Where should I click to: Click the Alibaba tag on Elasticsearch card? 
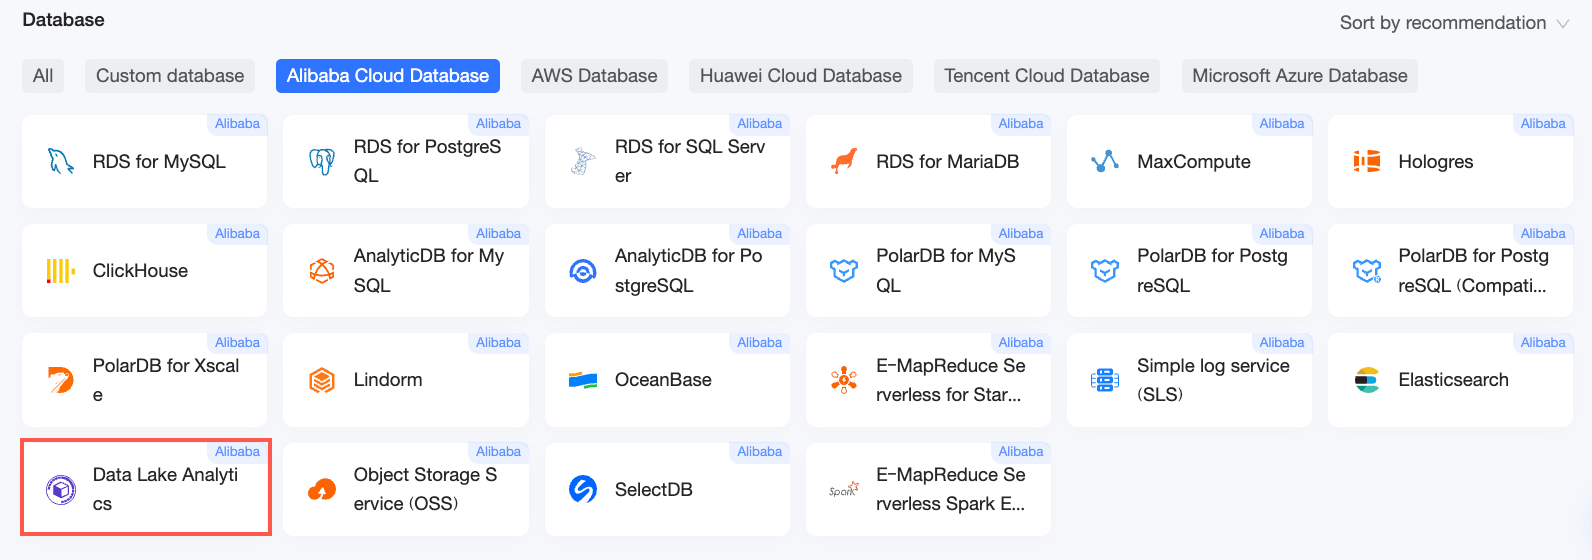1543,343
